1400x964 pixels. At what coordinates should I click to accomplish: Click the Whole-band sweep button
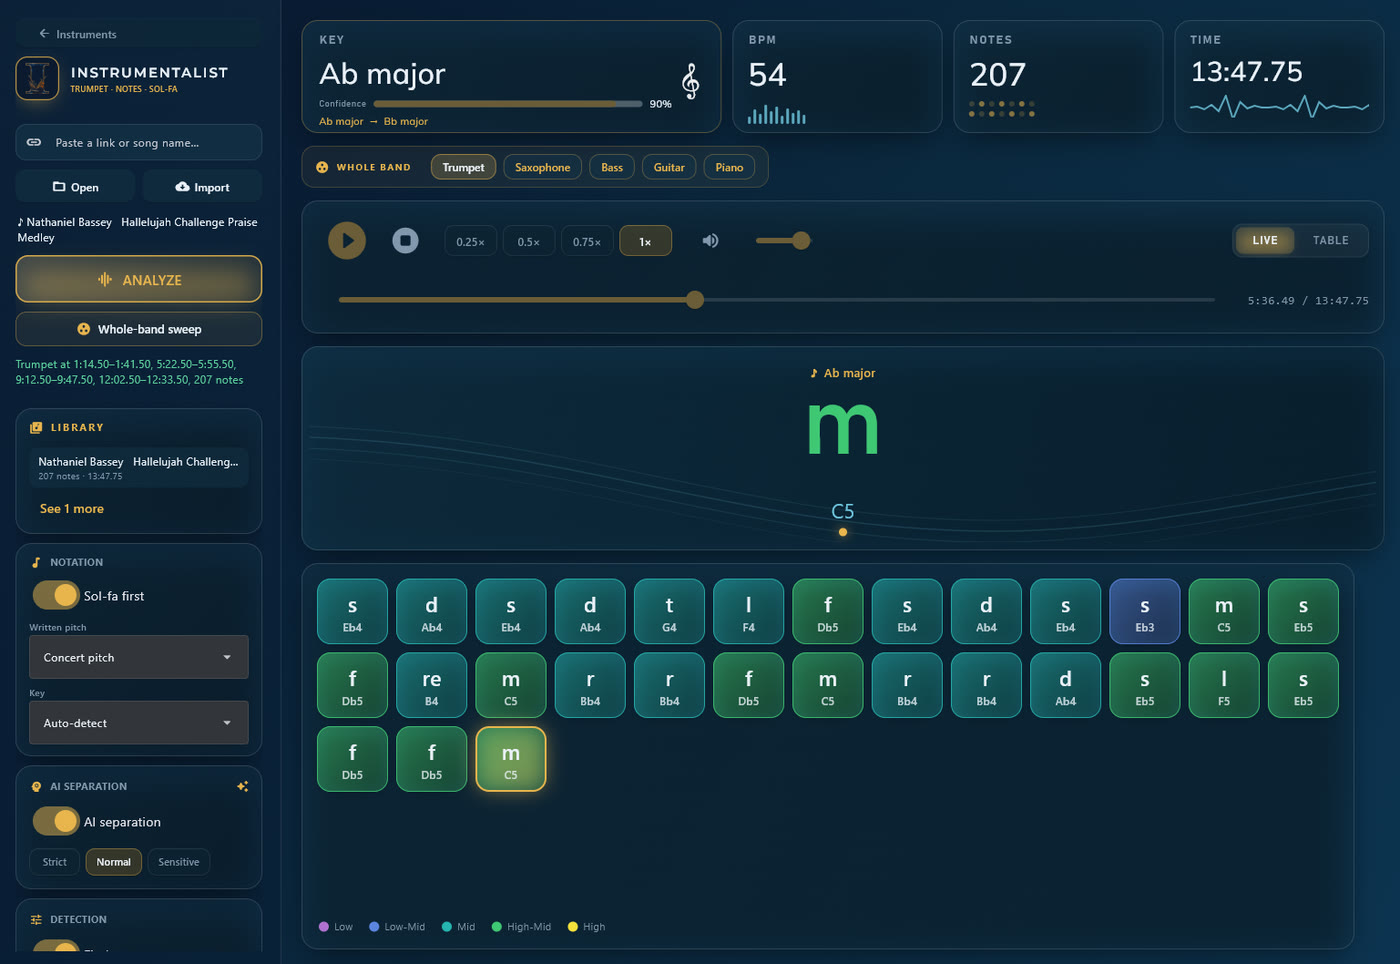click(x=139, y=329)
